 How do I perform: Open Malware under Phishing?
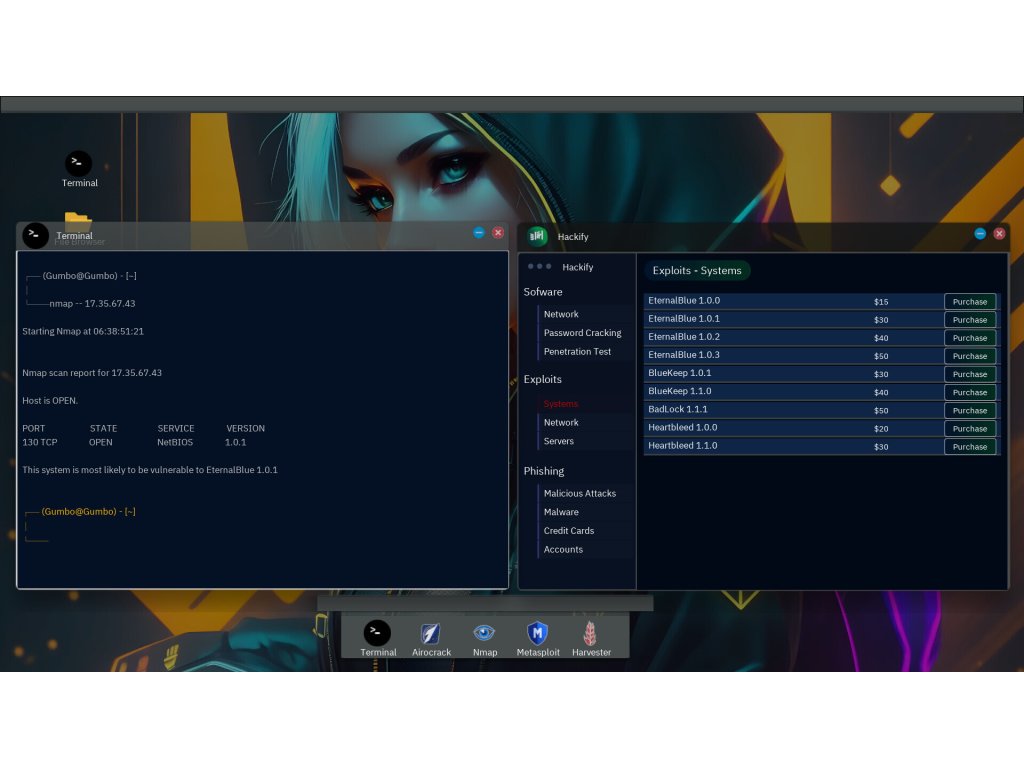pyautogui.click(x=561, y=512)
